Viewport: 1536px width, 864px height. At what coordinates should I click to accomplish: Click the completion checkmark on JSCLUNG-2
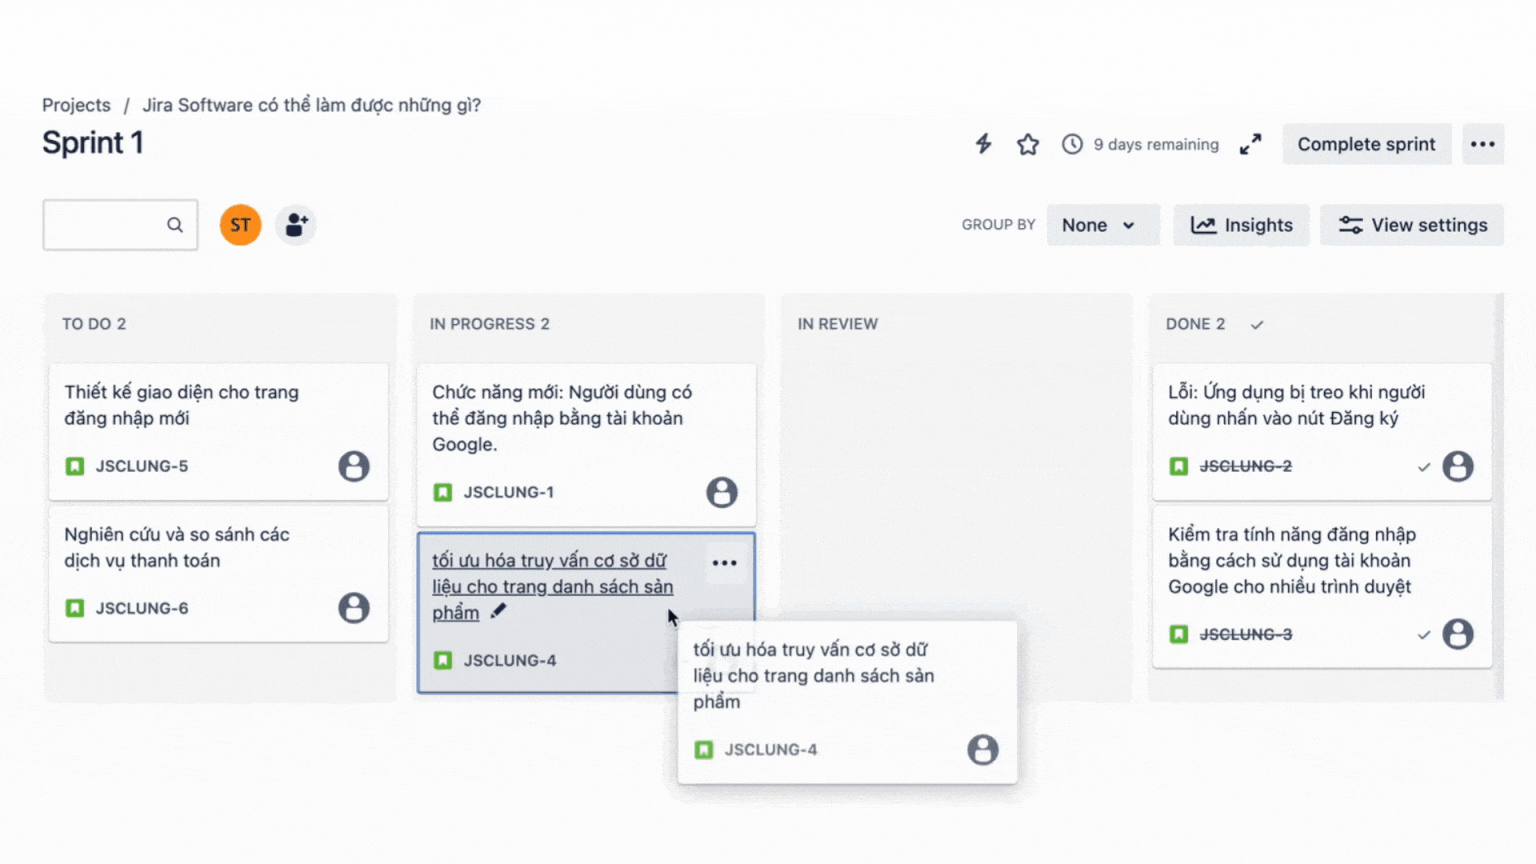click(x=1423, y=466)
